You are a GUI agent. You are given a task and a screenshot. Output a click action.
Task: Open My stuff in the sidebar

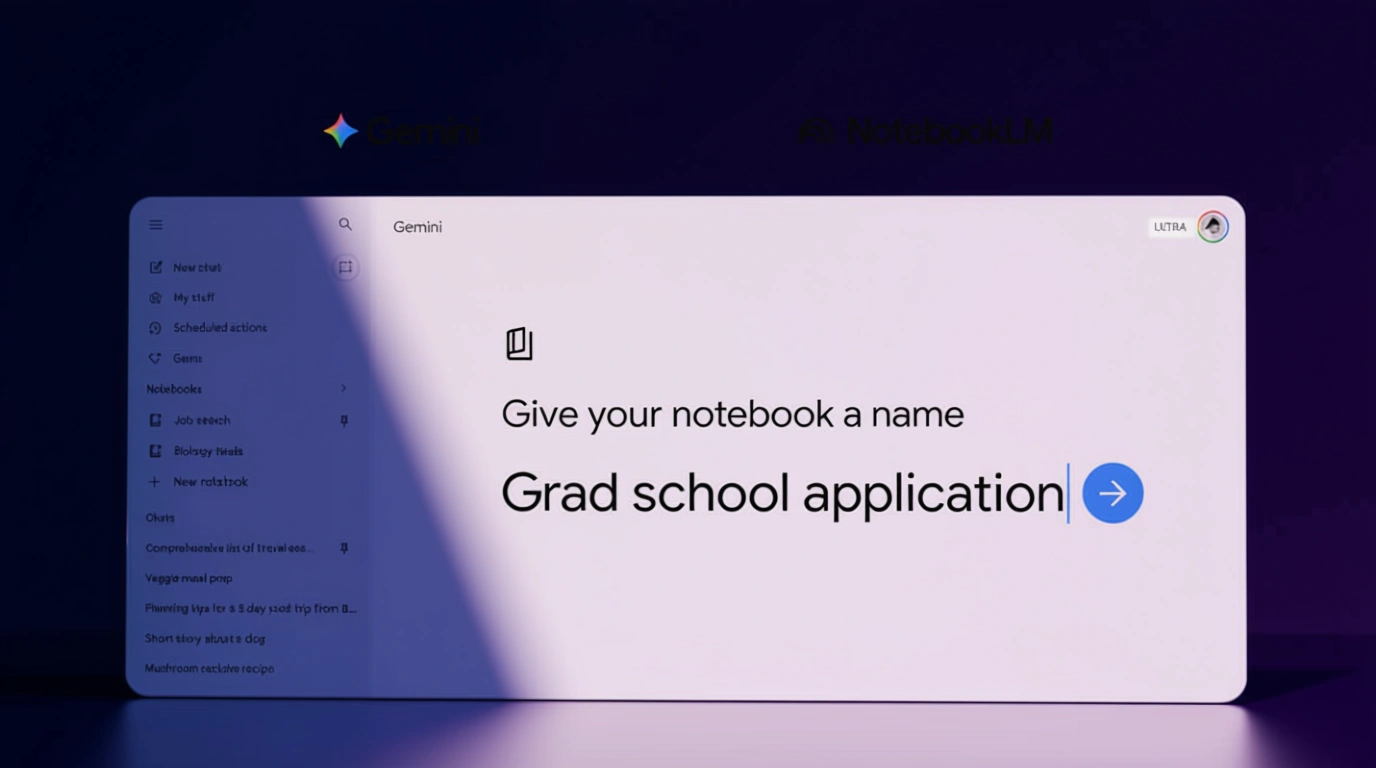tap(193, 298)
